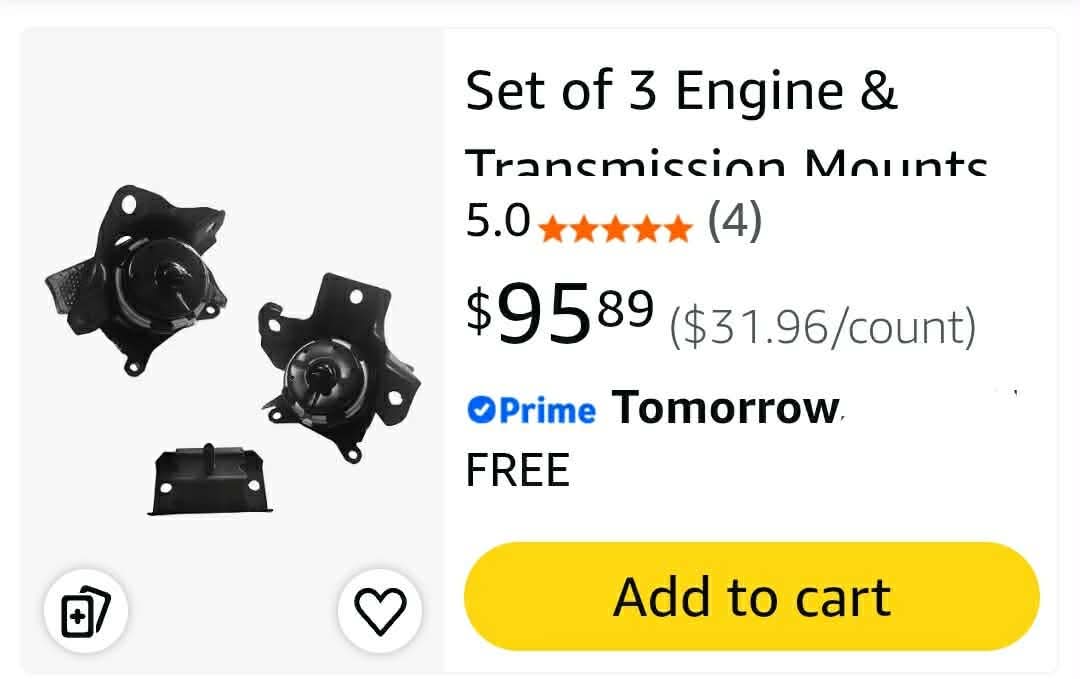
Task: Click the dollar sign before 95
Action: tap(479, 311)
